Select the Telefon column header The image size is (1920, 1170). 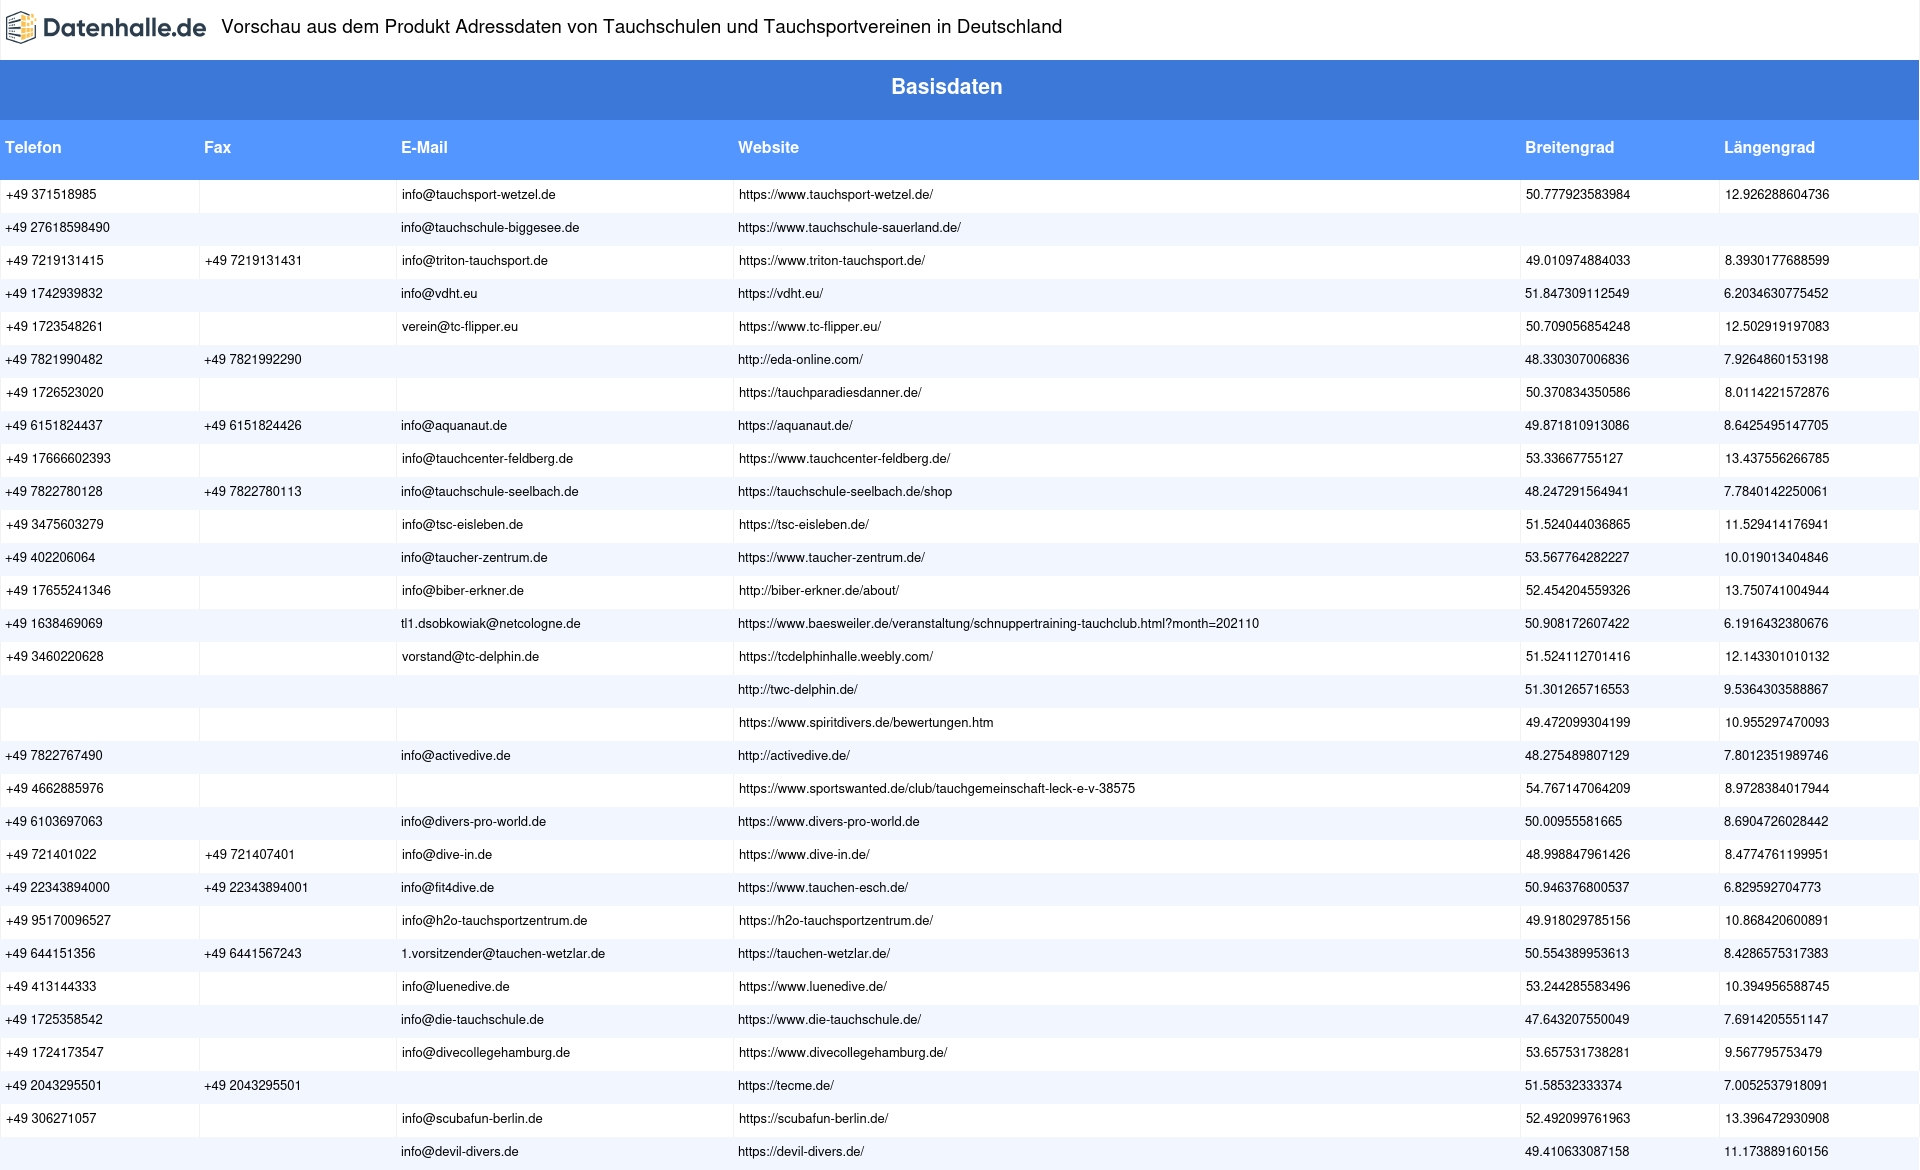(x=33, y=148)
